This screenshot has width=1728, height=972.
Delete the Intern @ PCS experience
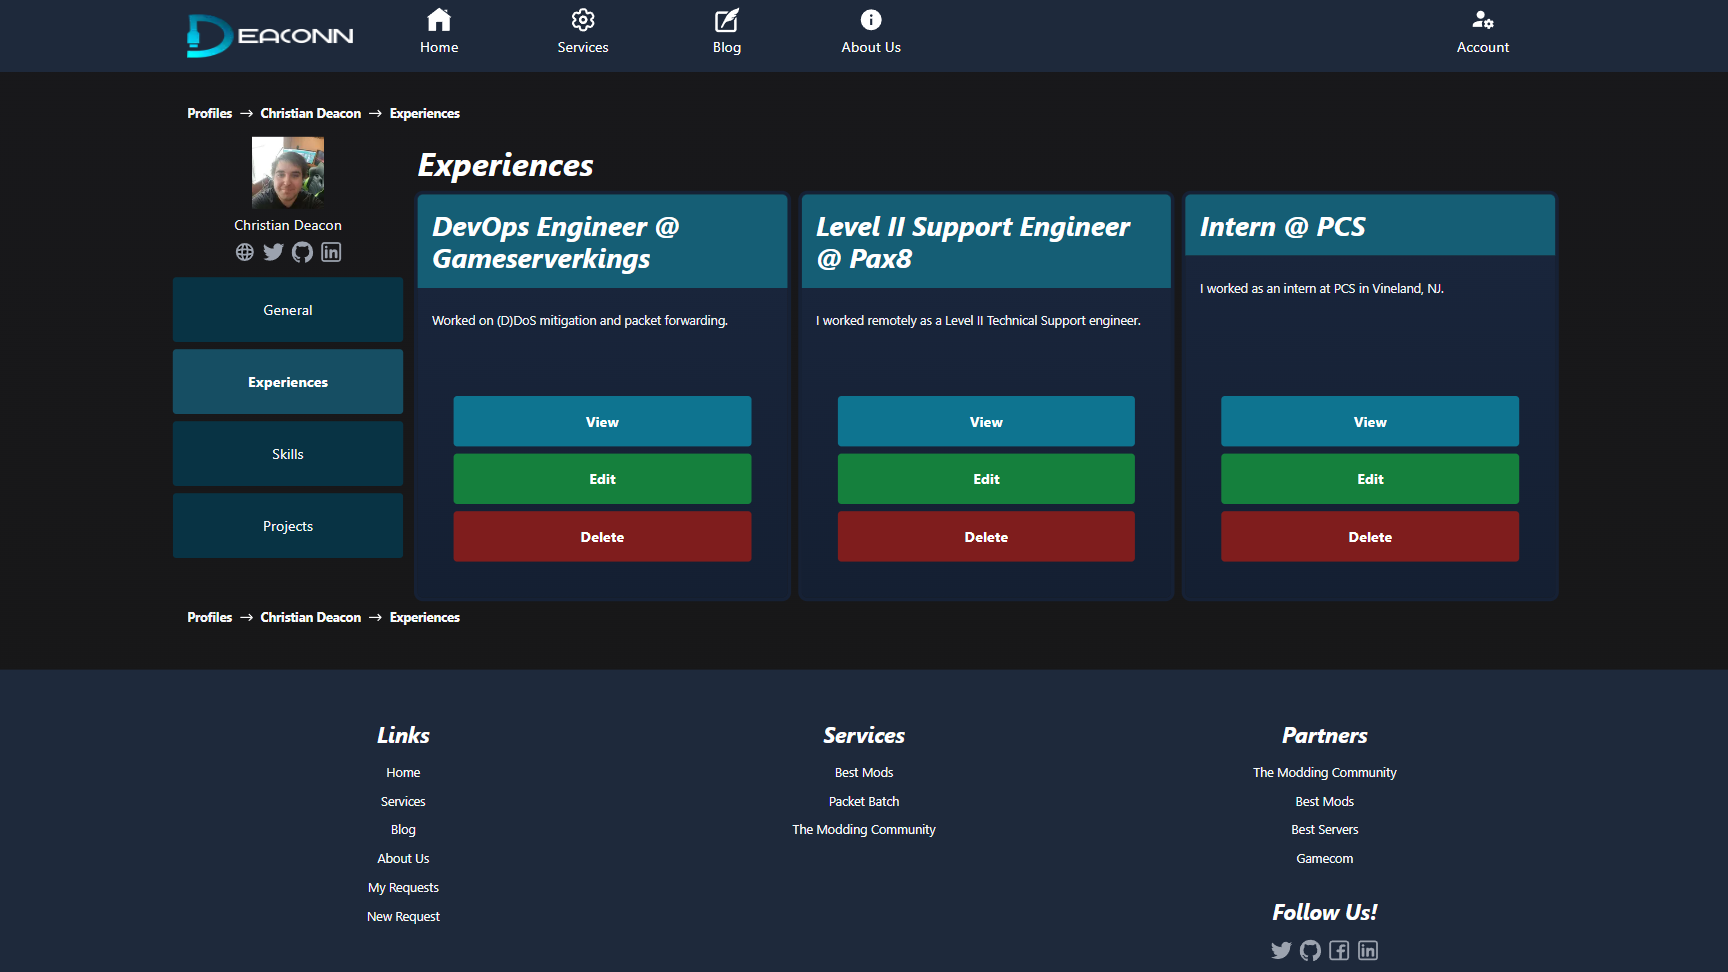click(1370, 537)
